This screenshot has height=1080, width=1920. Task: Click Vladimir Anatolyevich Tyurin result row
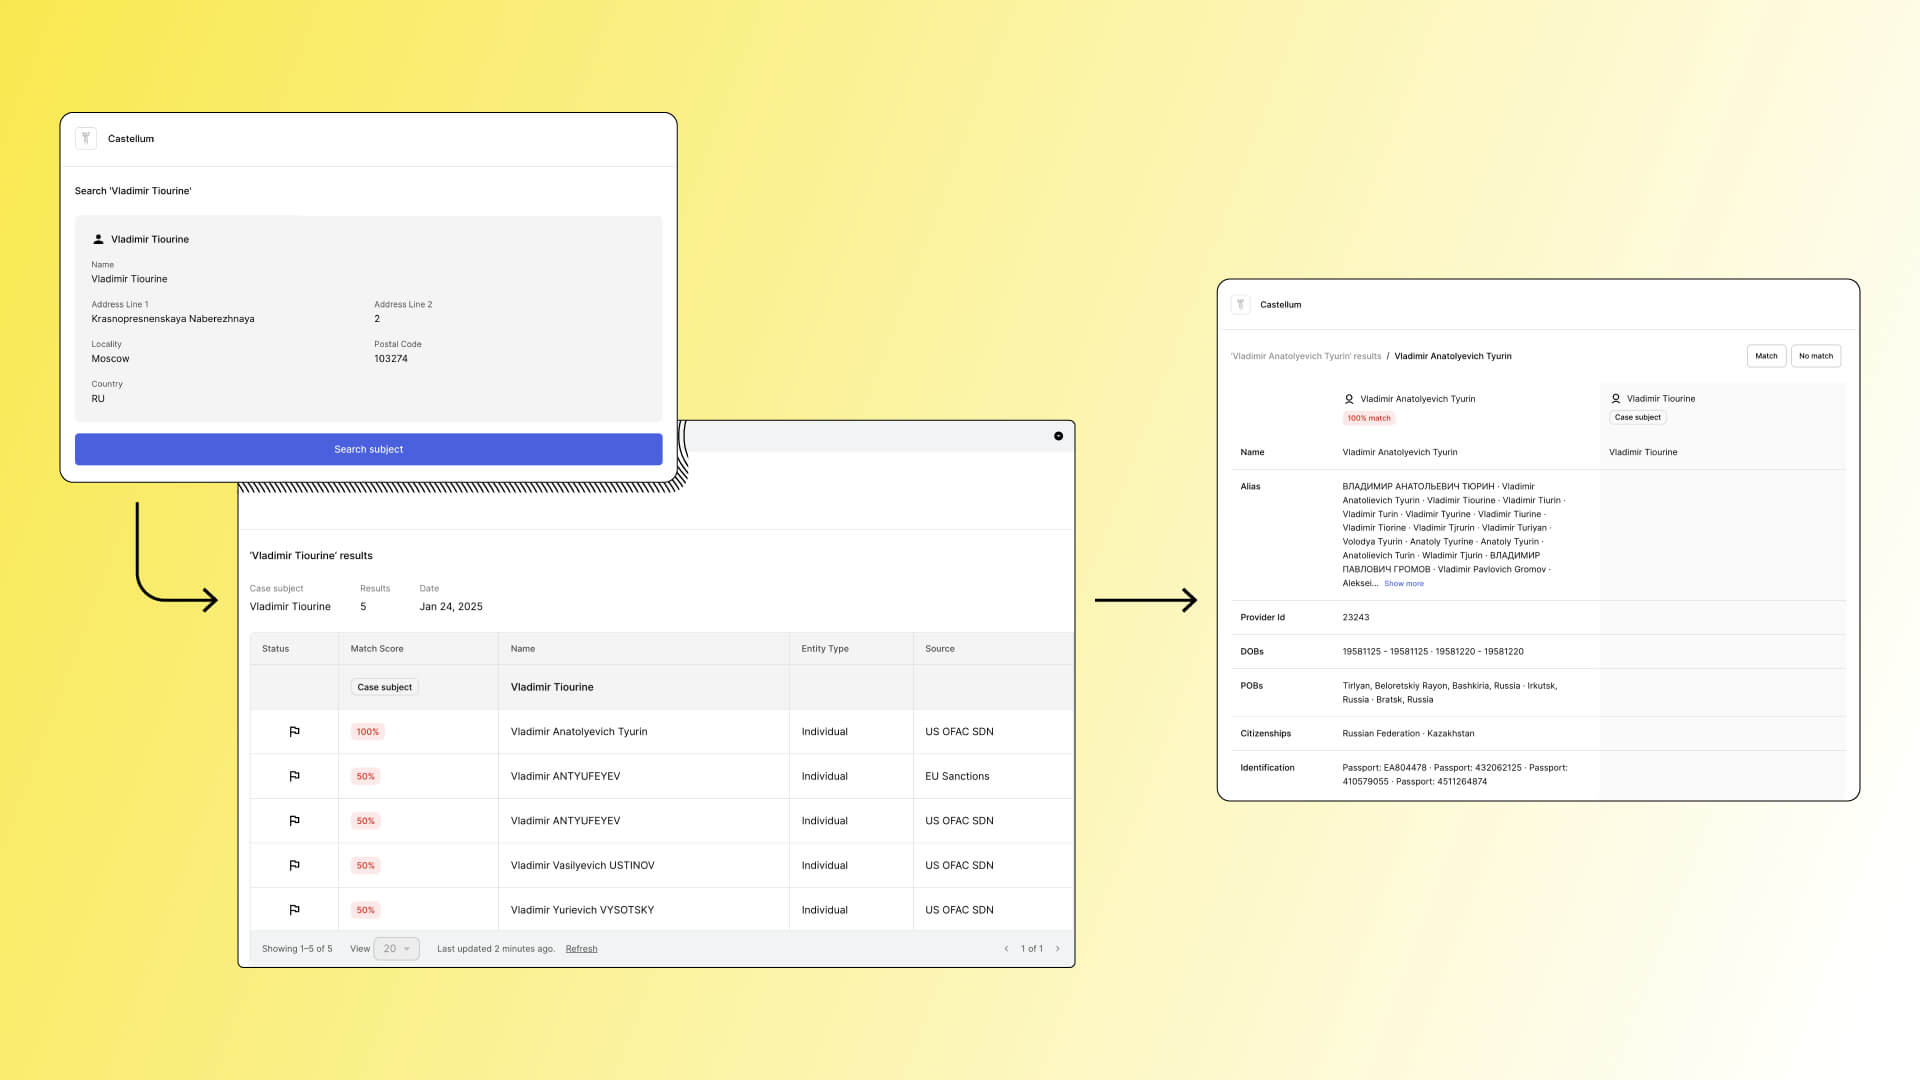[578, 731]
